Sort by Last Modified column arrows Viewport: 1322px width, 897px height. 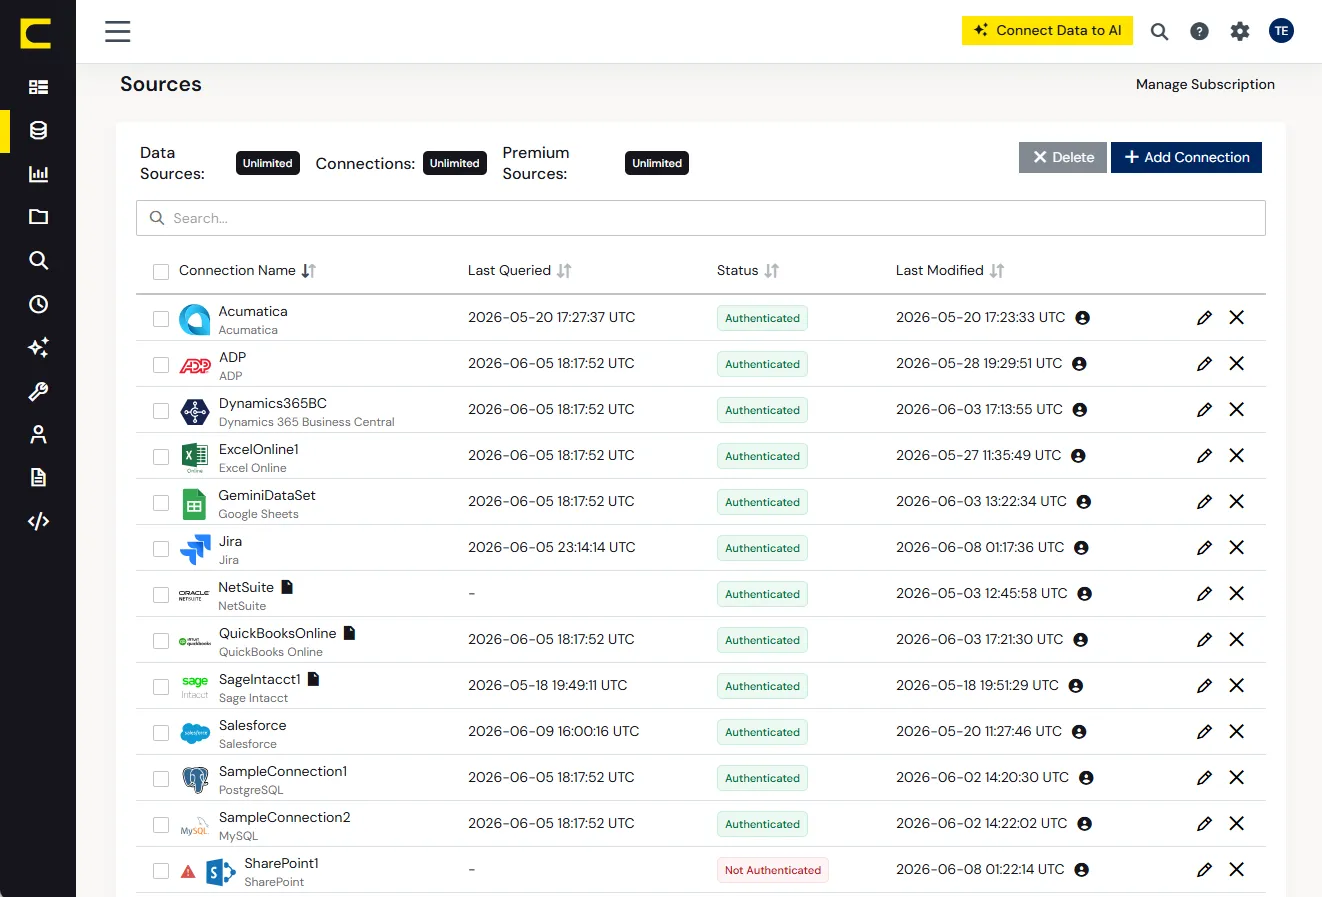pos(997,271)
